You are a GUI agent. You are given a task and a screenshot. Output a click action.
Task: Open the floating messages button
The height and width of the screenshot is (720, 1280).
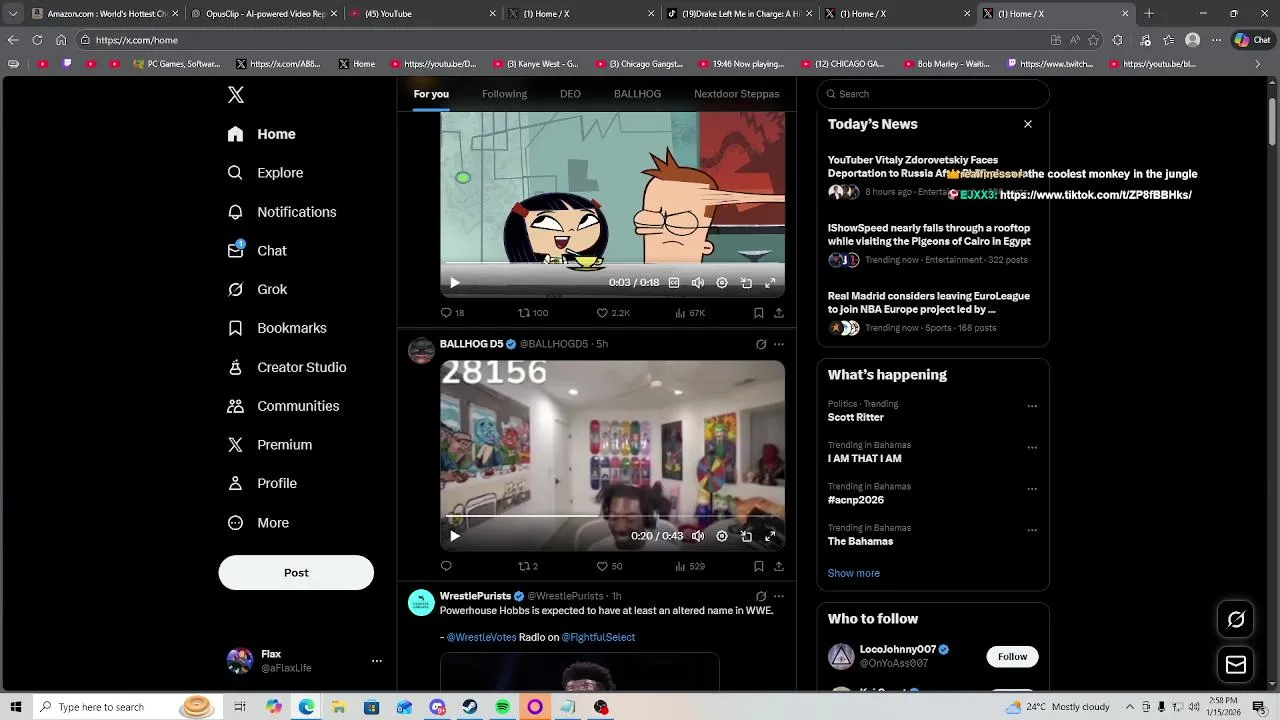1236,665
